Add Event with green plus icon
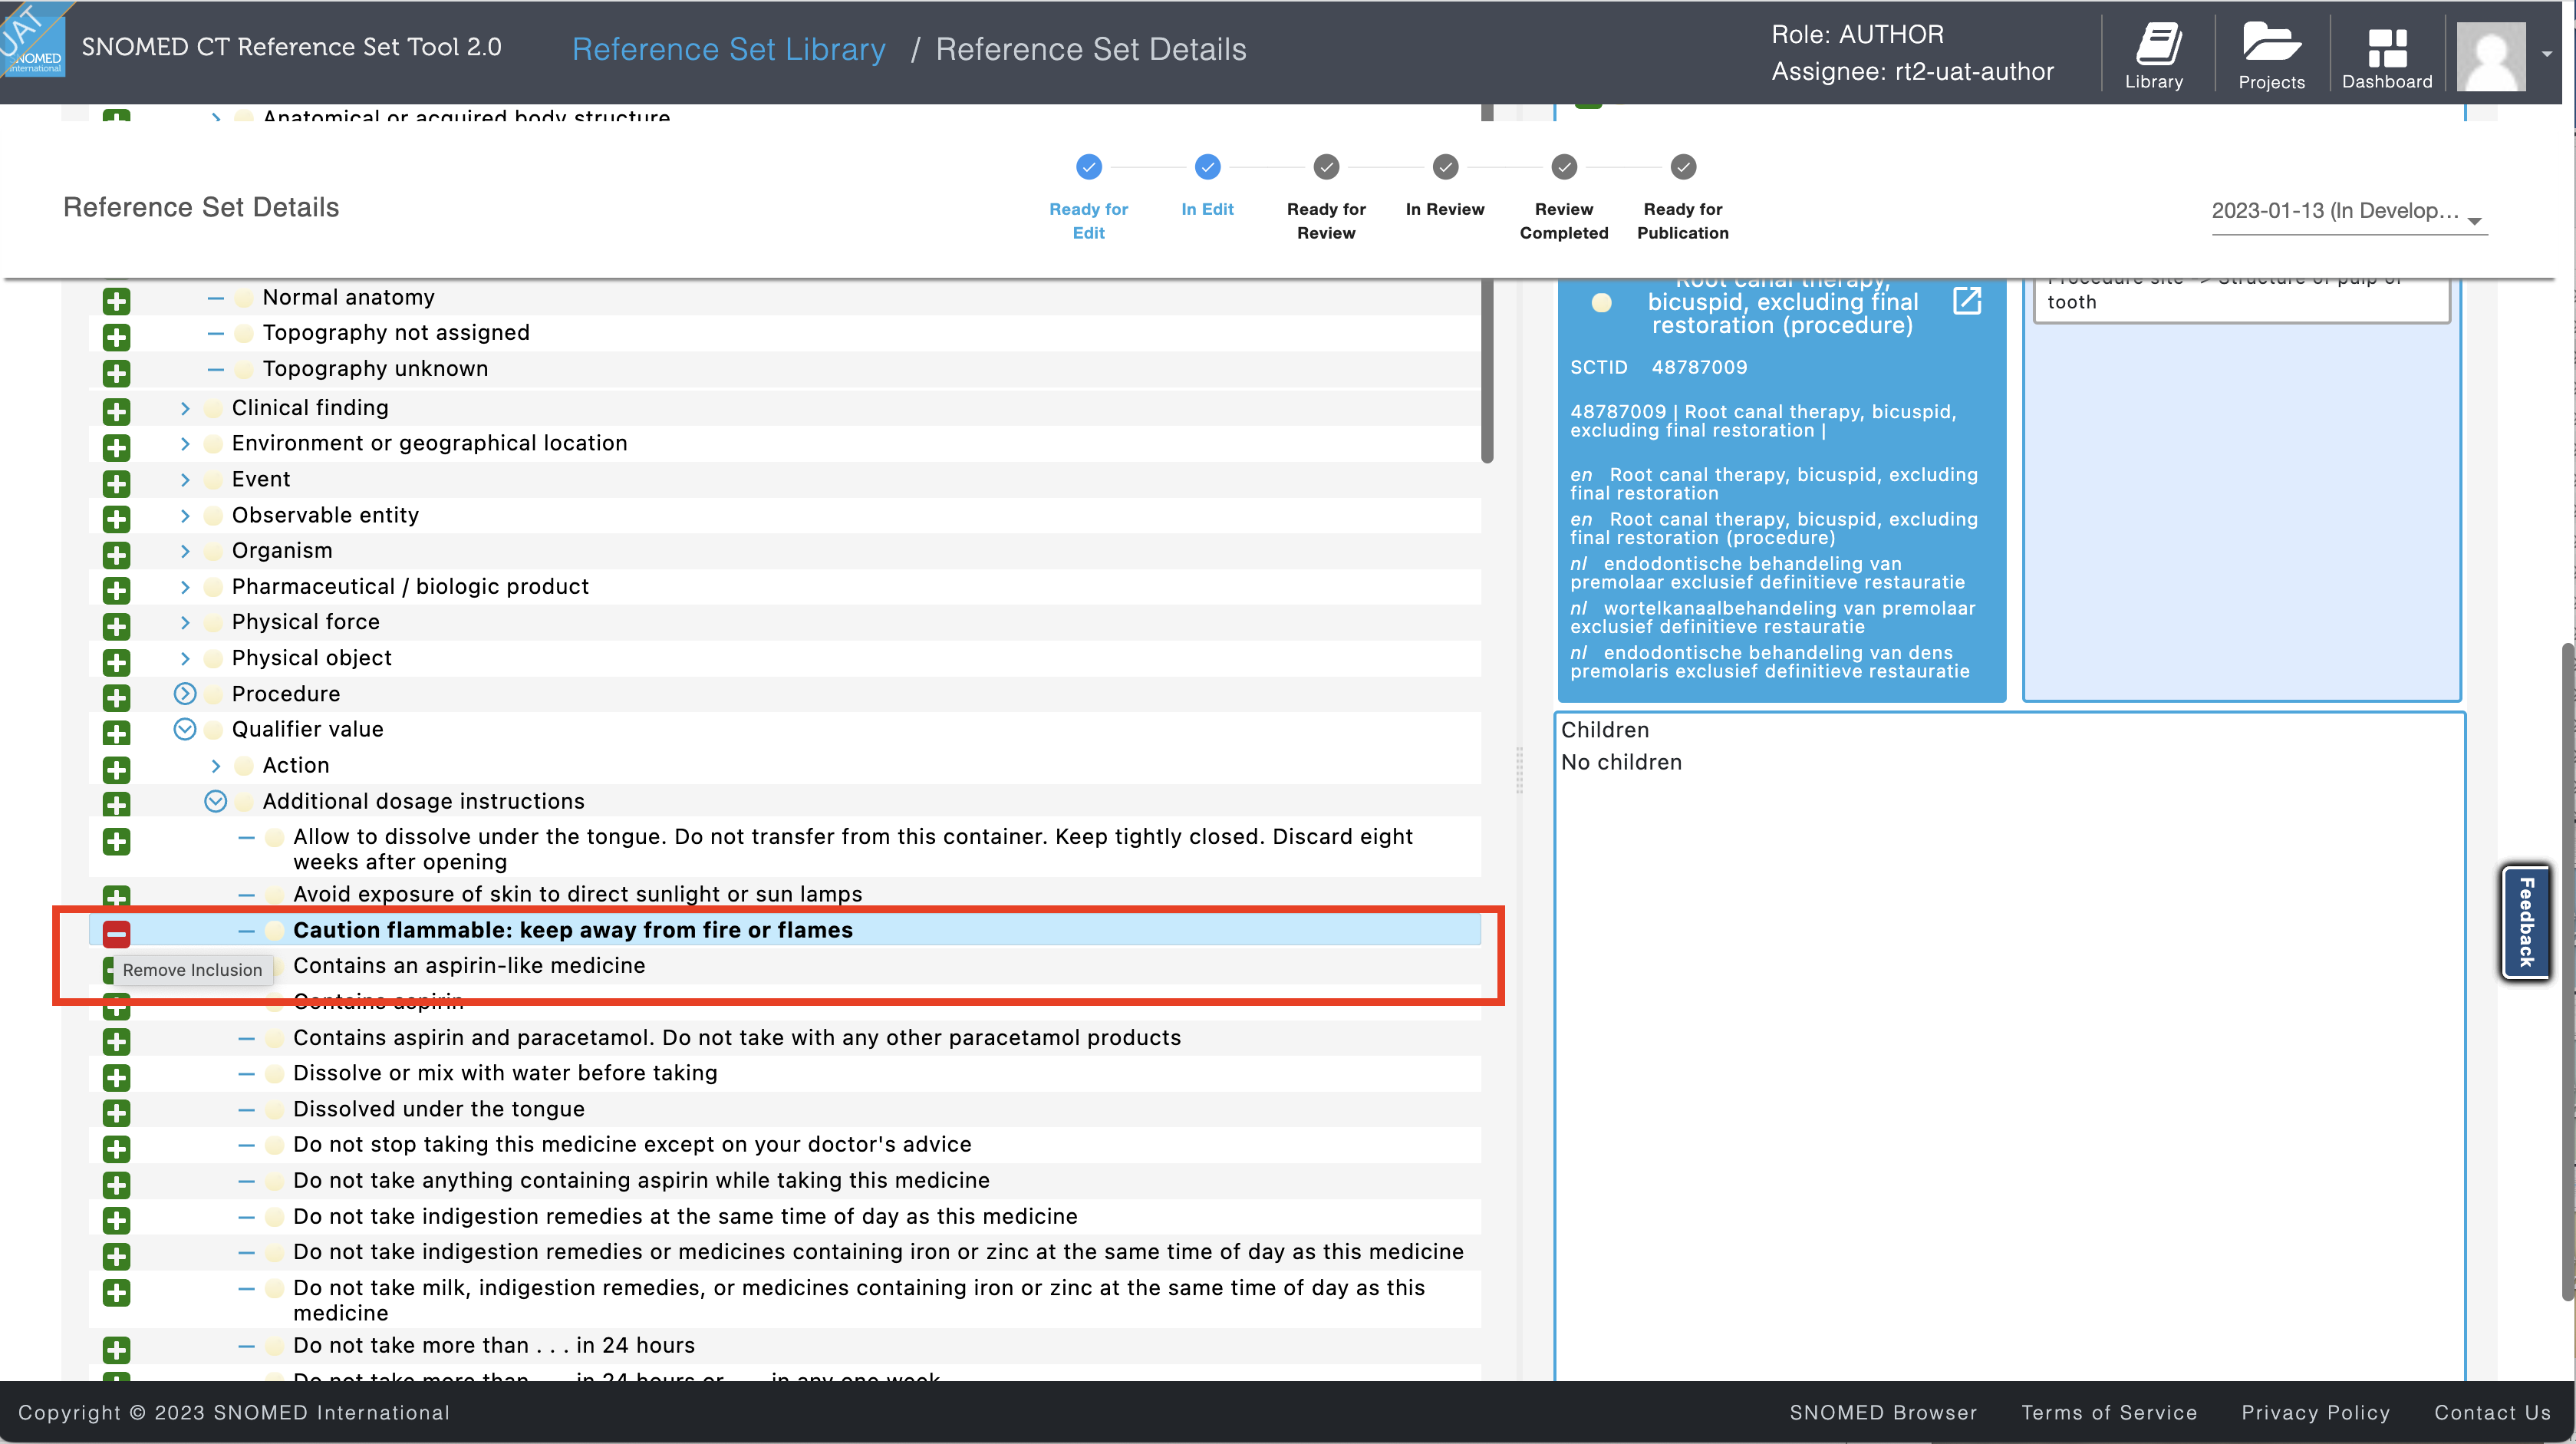The width and height of the screenshot is (2576, 1444). (116, 483)
